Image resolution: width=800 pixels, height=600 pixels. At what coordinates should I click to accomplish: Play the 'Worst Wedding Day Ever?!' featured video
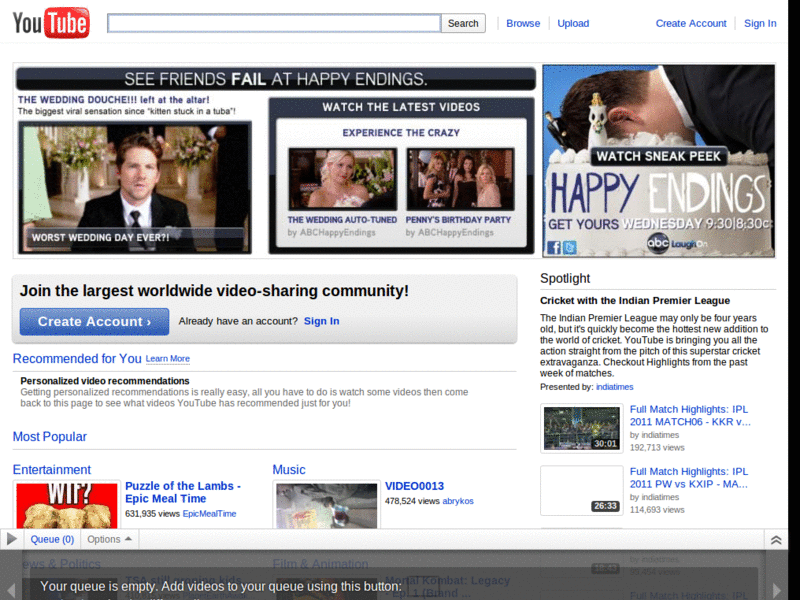[x=135, y=187]
